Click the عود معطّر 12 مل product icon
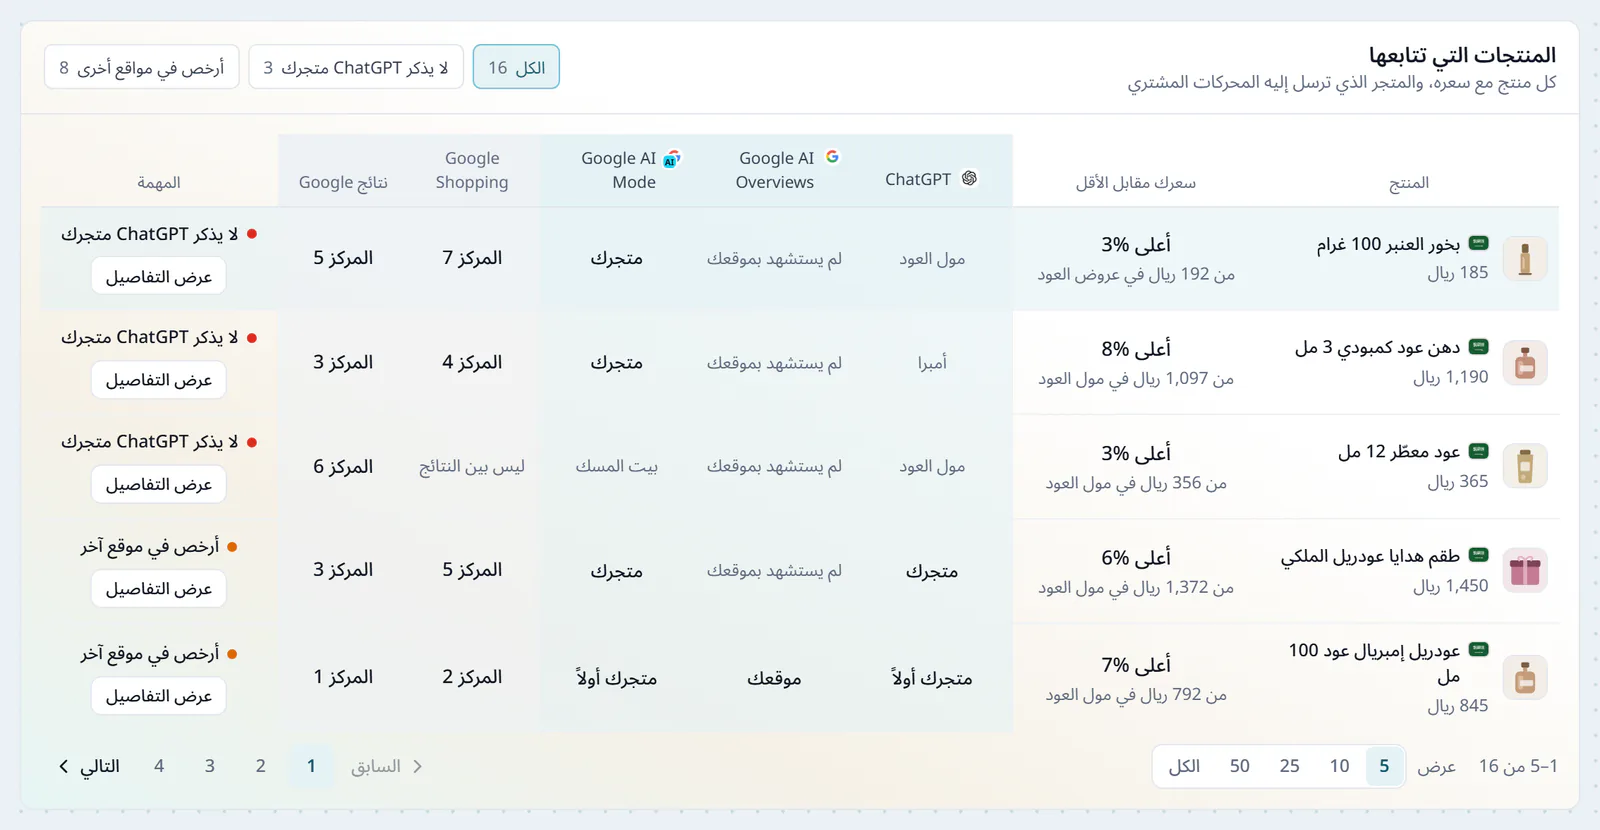The width and height of the screenshot is (1600, 830). pyautogui.click(x=1525, y=467)
